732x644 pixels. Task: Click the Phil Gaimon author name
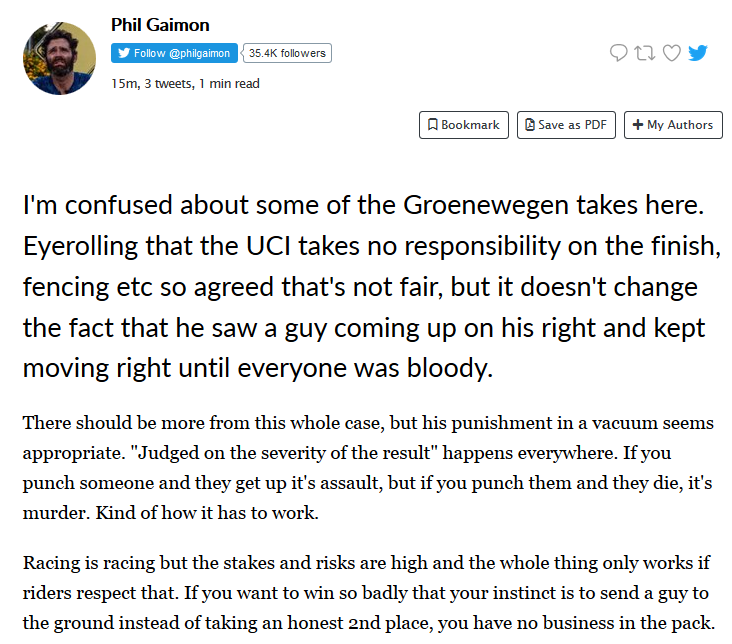(160, 25)
